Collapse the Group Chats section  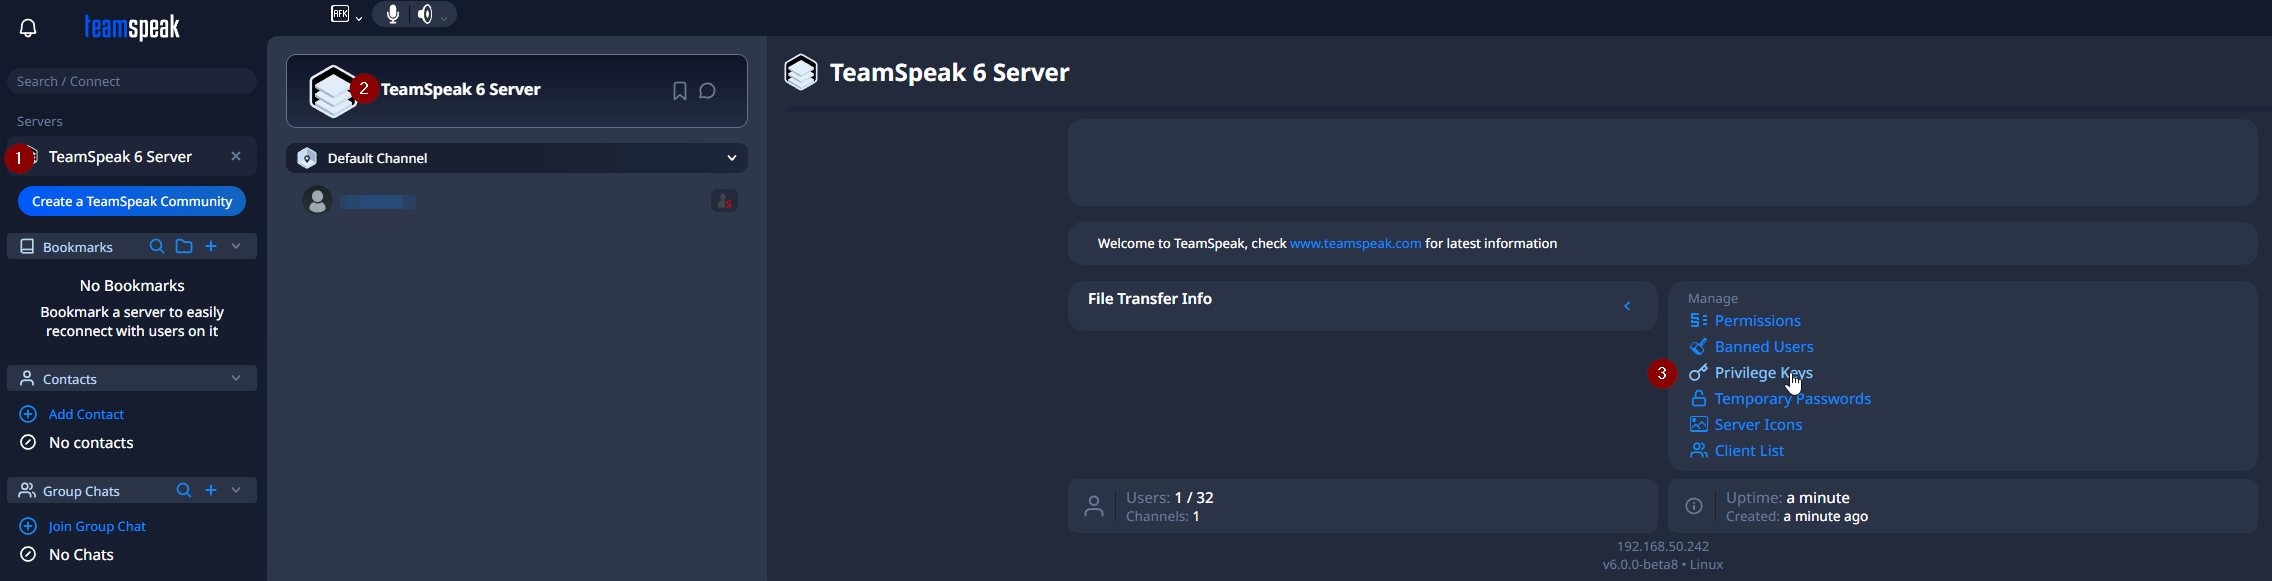click(236, 490)
